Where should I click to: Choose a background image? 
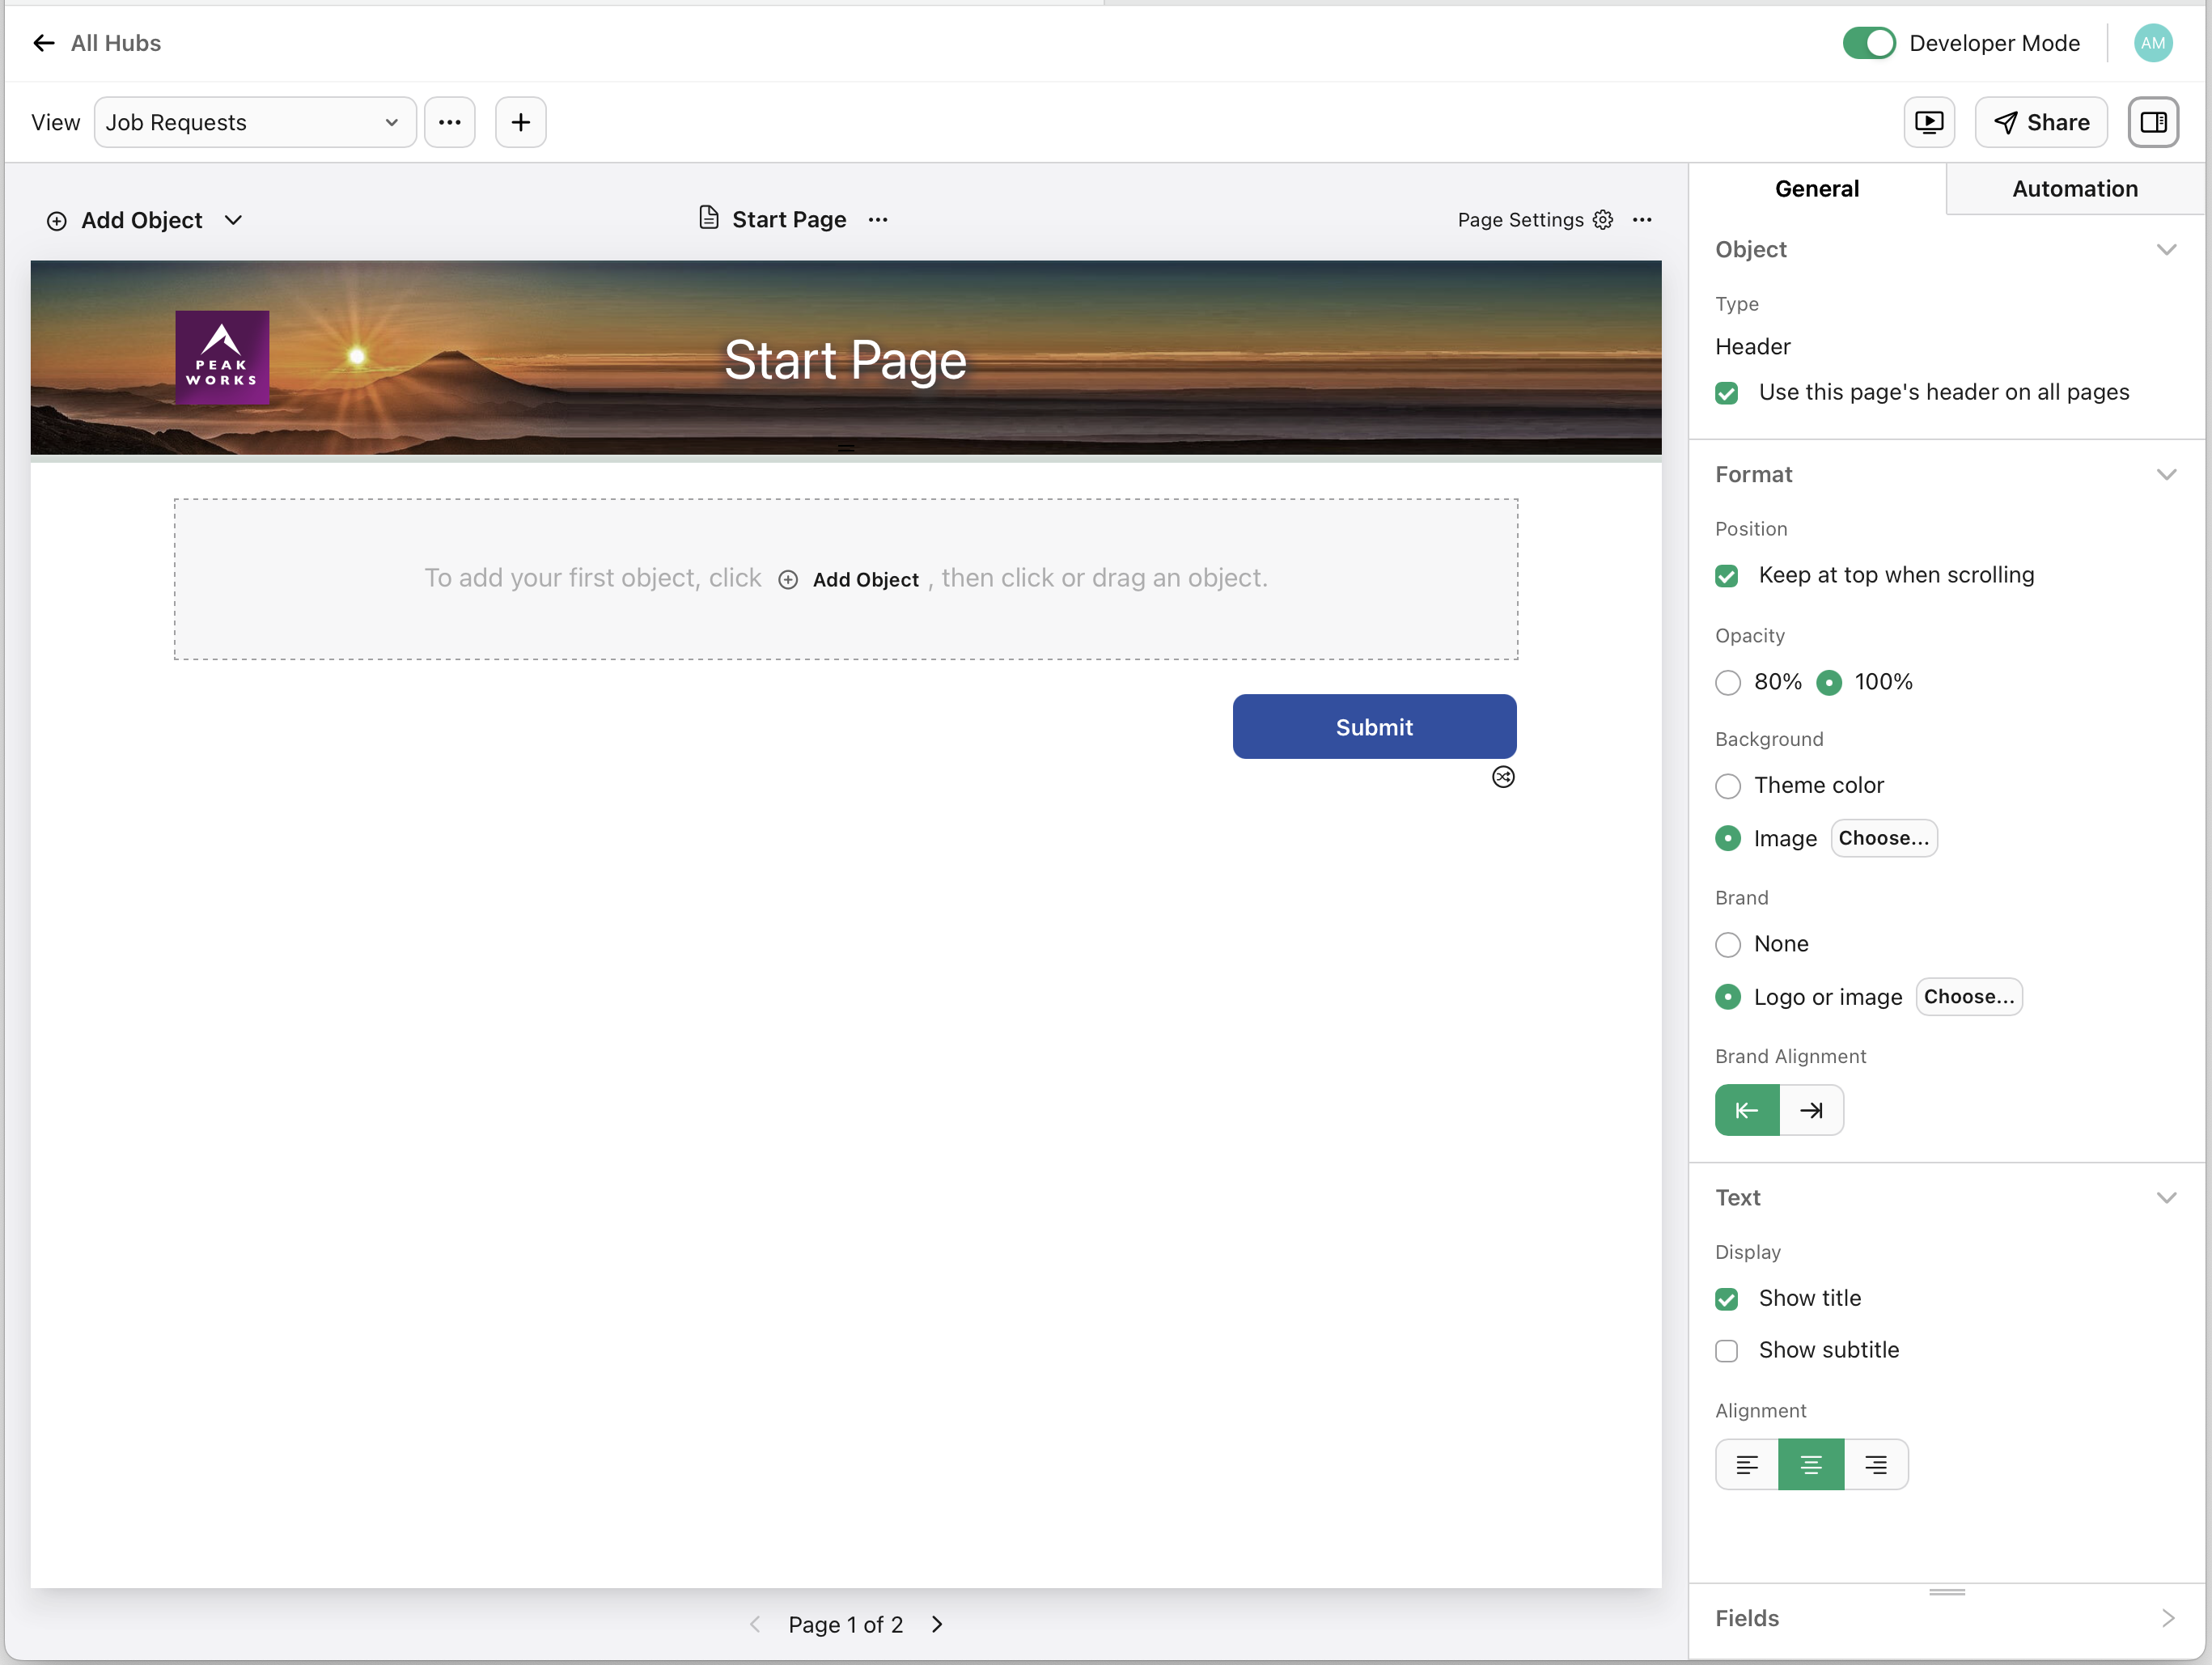click(1883, 838)
